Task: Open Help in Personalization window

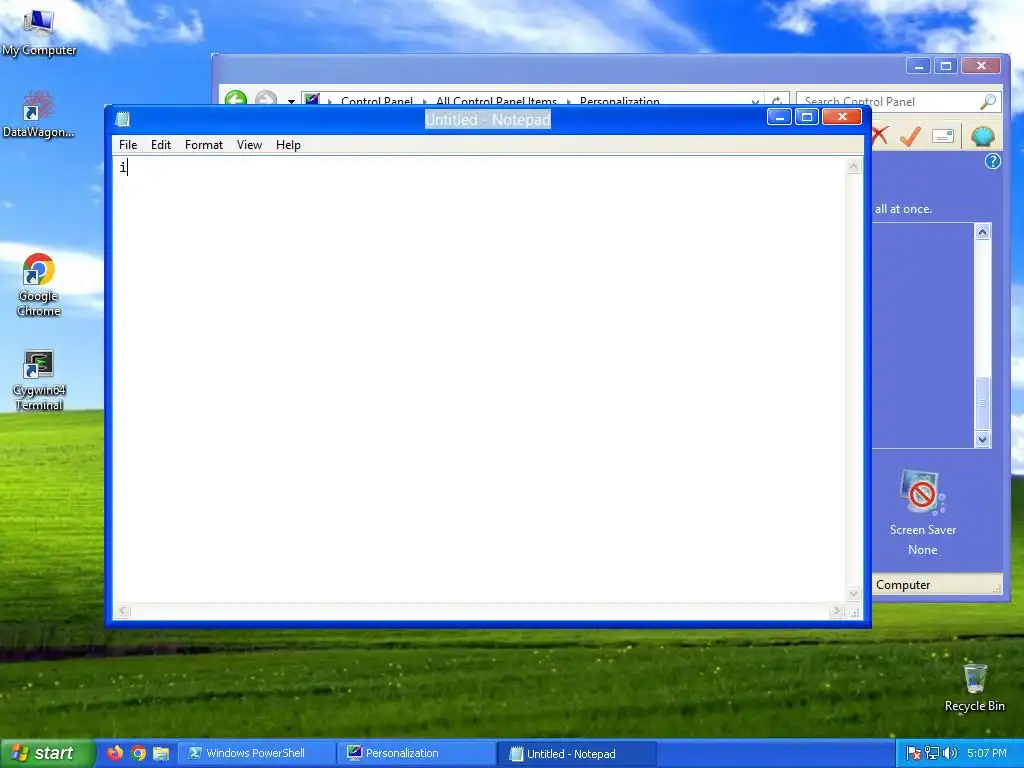Action: pos(992,161)
